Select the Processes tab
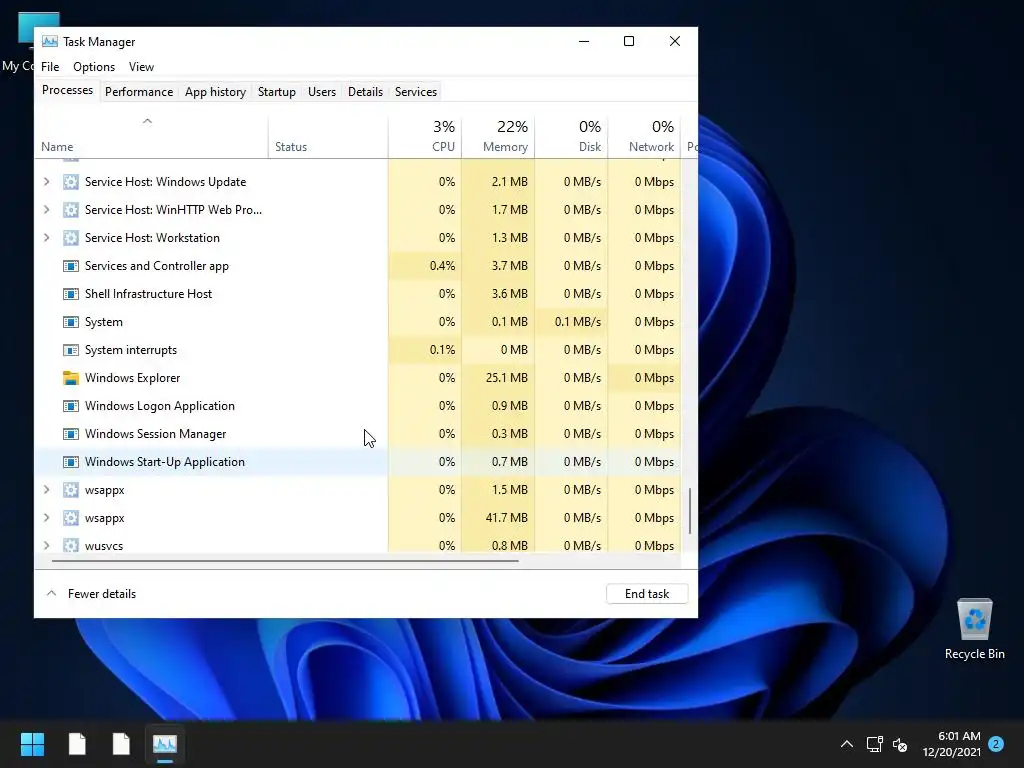This screenshot has width=1024, height=768. [67, 90]
